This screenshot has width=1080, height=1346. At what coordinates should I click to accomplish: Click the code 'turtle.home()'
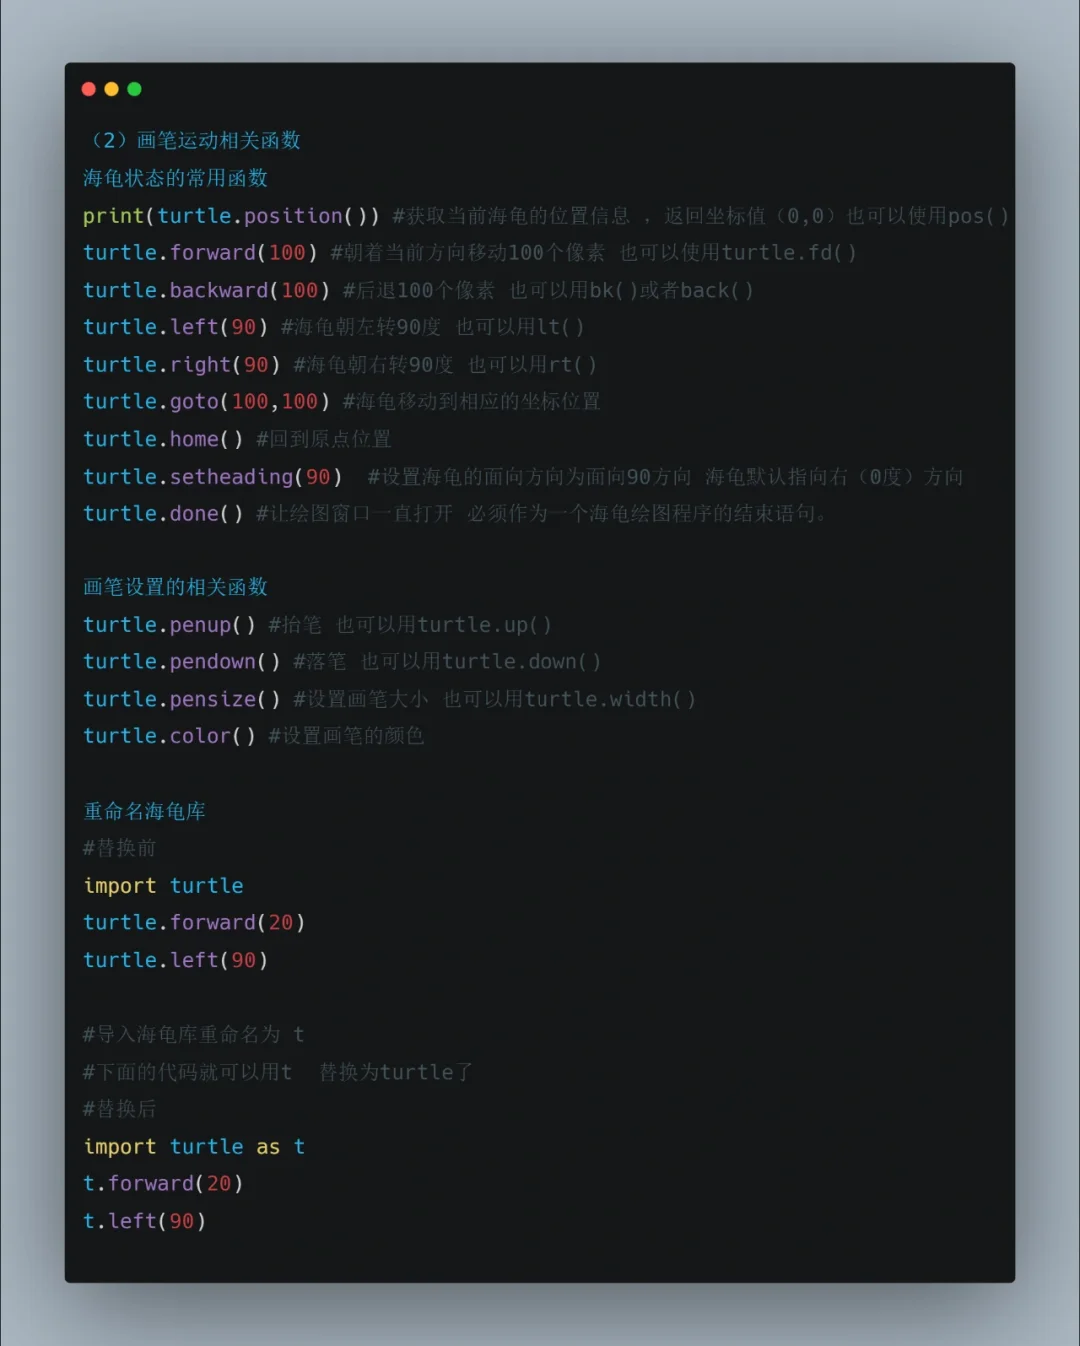(163, 439)
